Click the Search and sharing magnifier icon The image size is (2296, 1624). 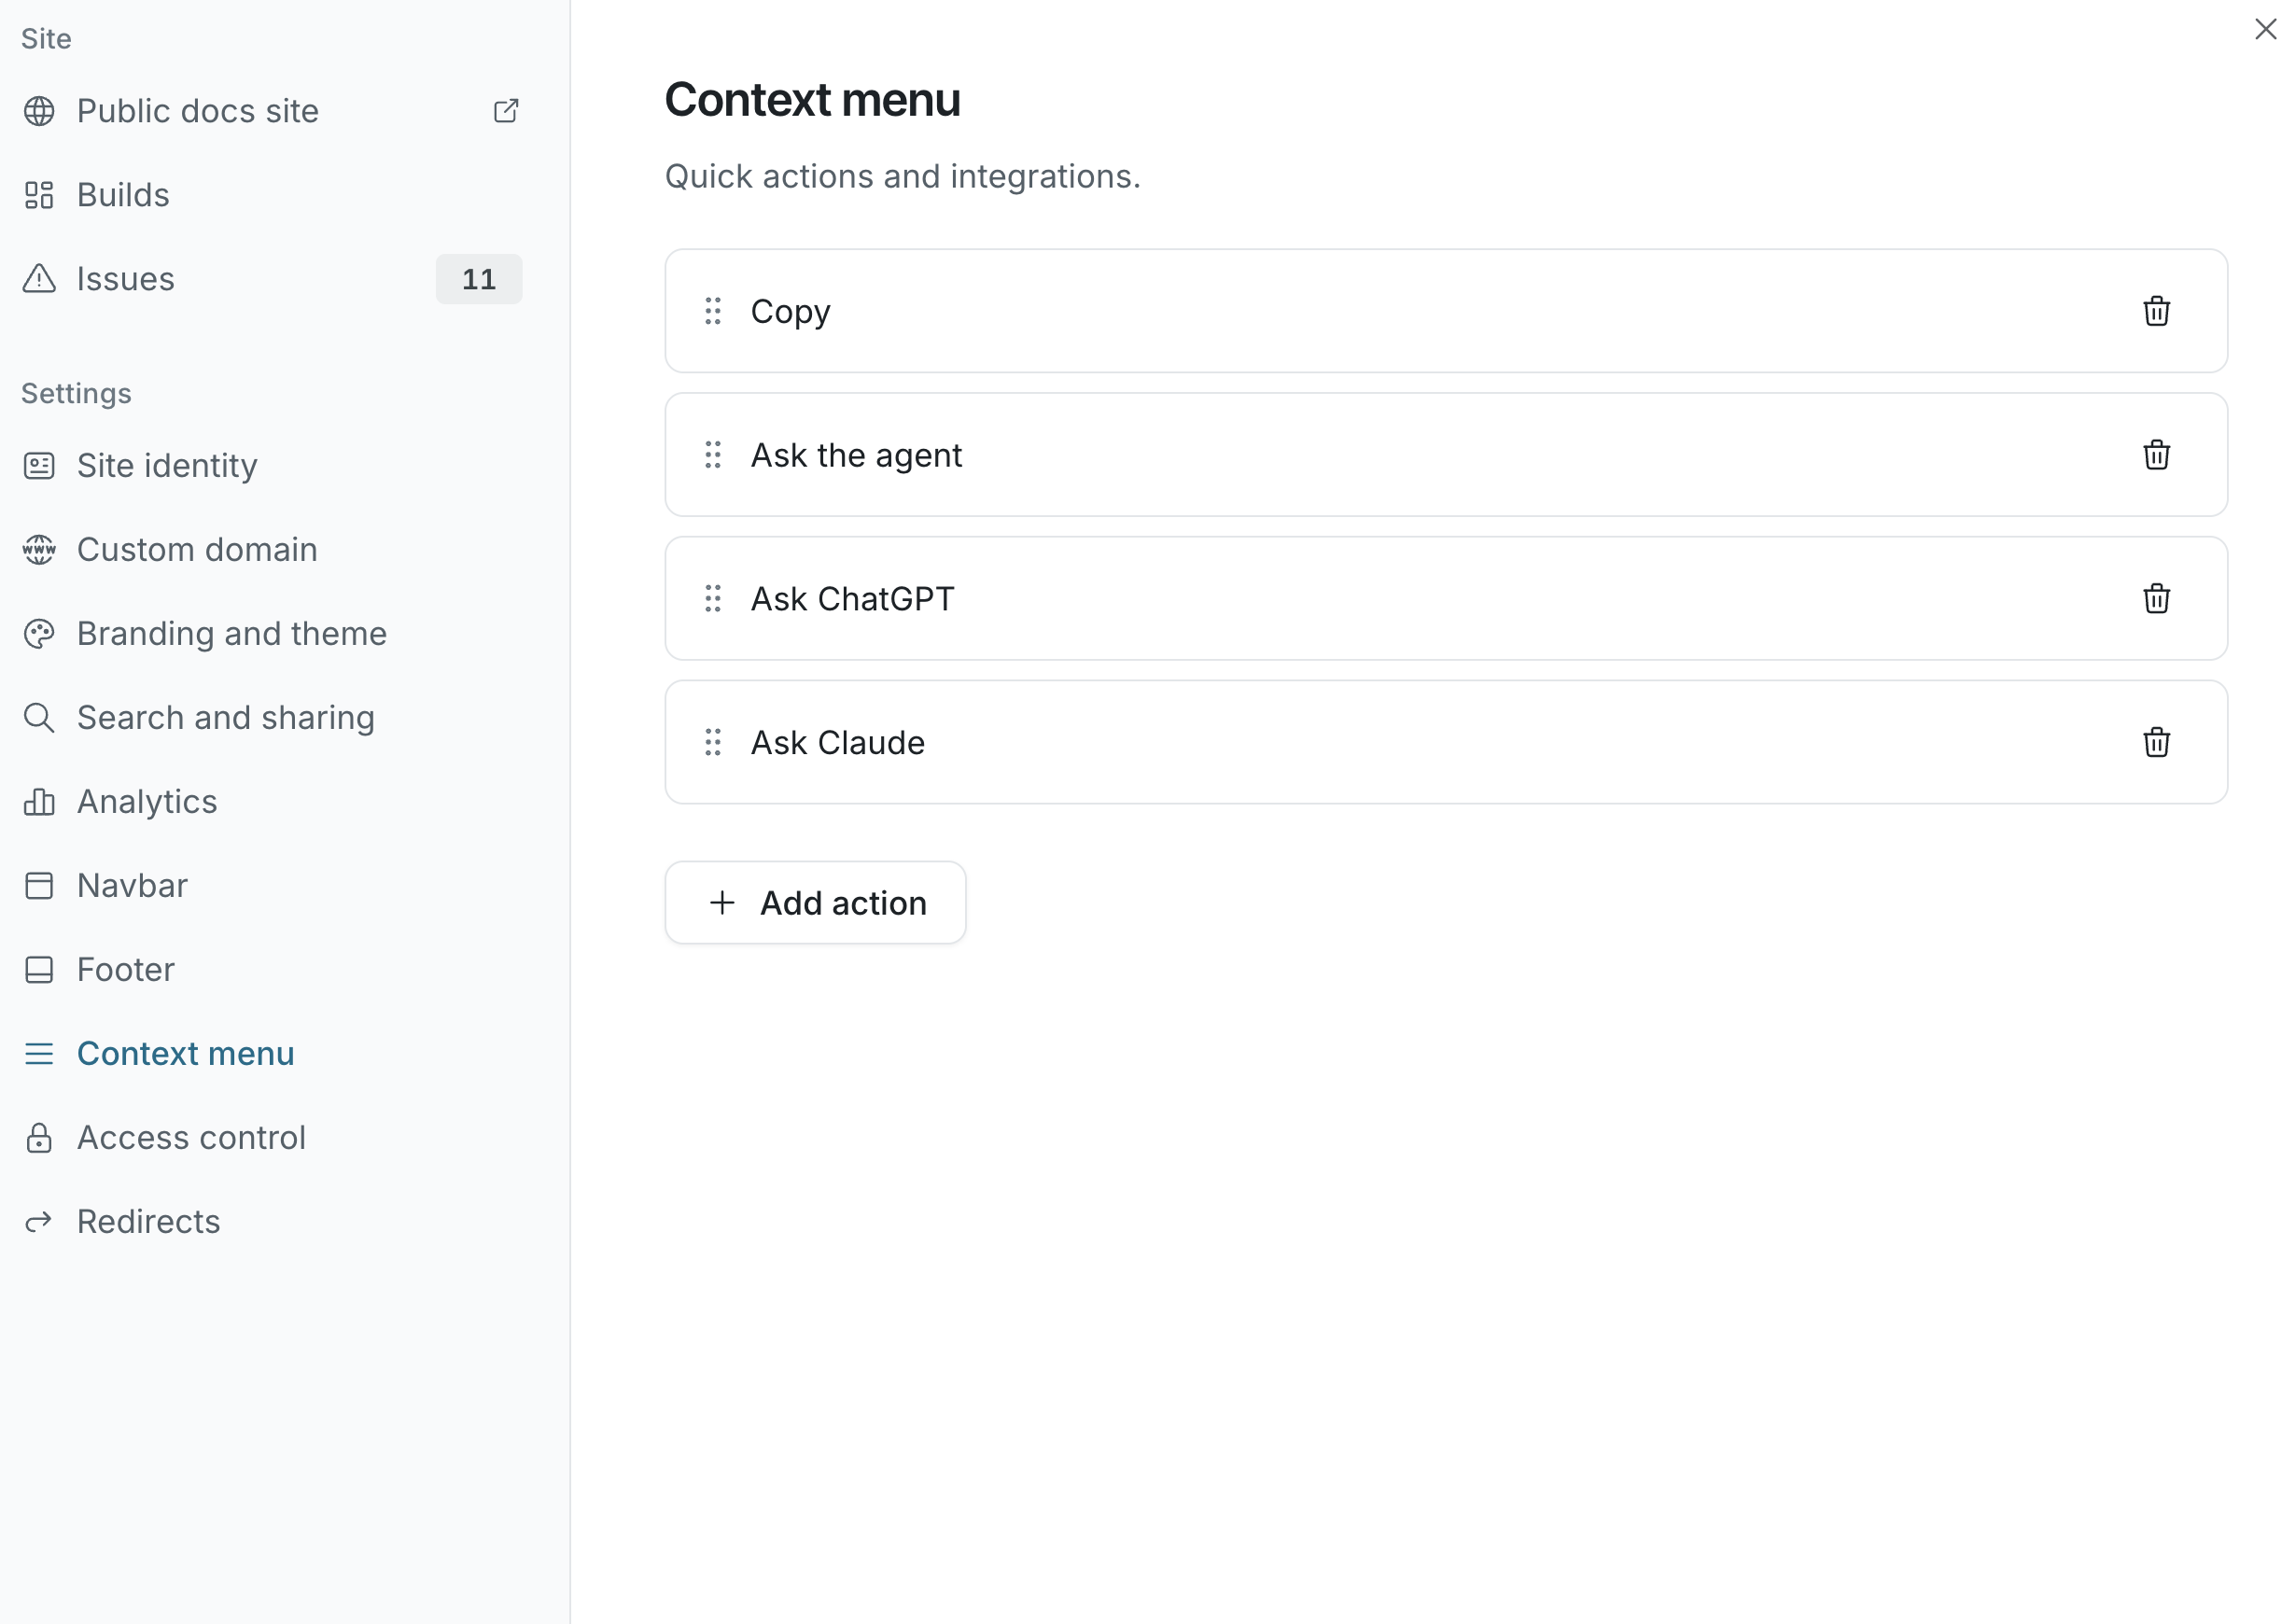[x=39, y=718]
